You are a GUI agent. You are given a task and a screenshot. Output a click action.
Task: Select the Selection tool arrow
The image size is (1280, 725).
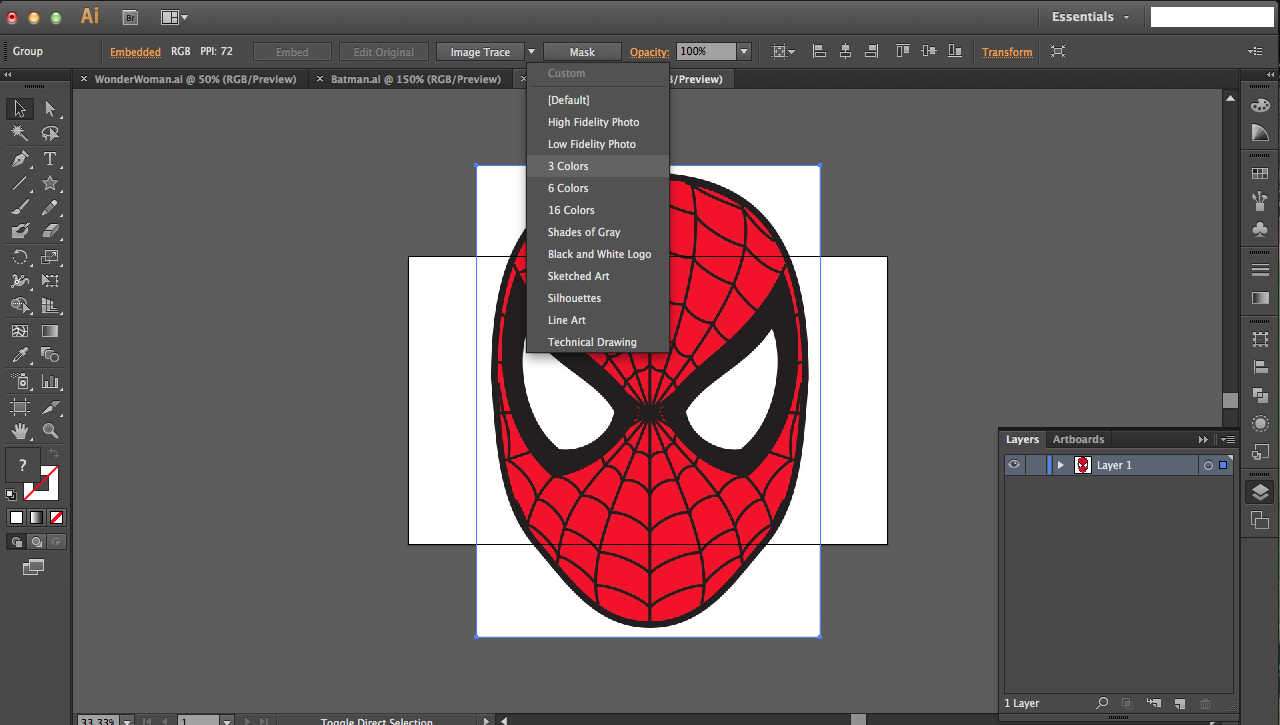20,109
